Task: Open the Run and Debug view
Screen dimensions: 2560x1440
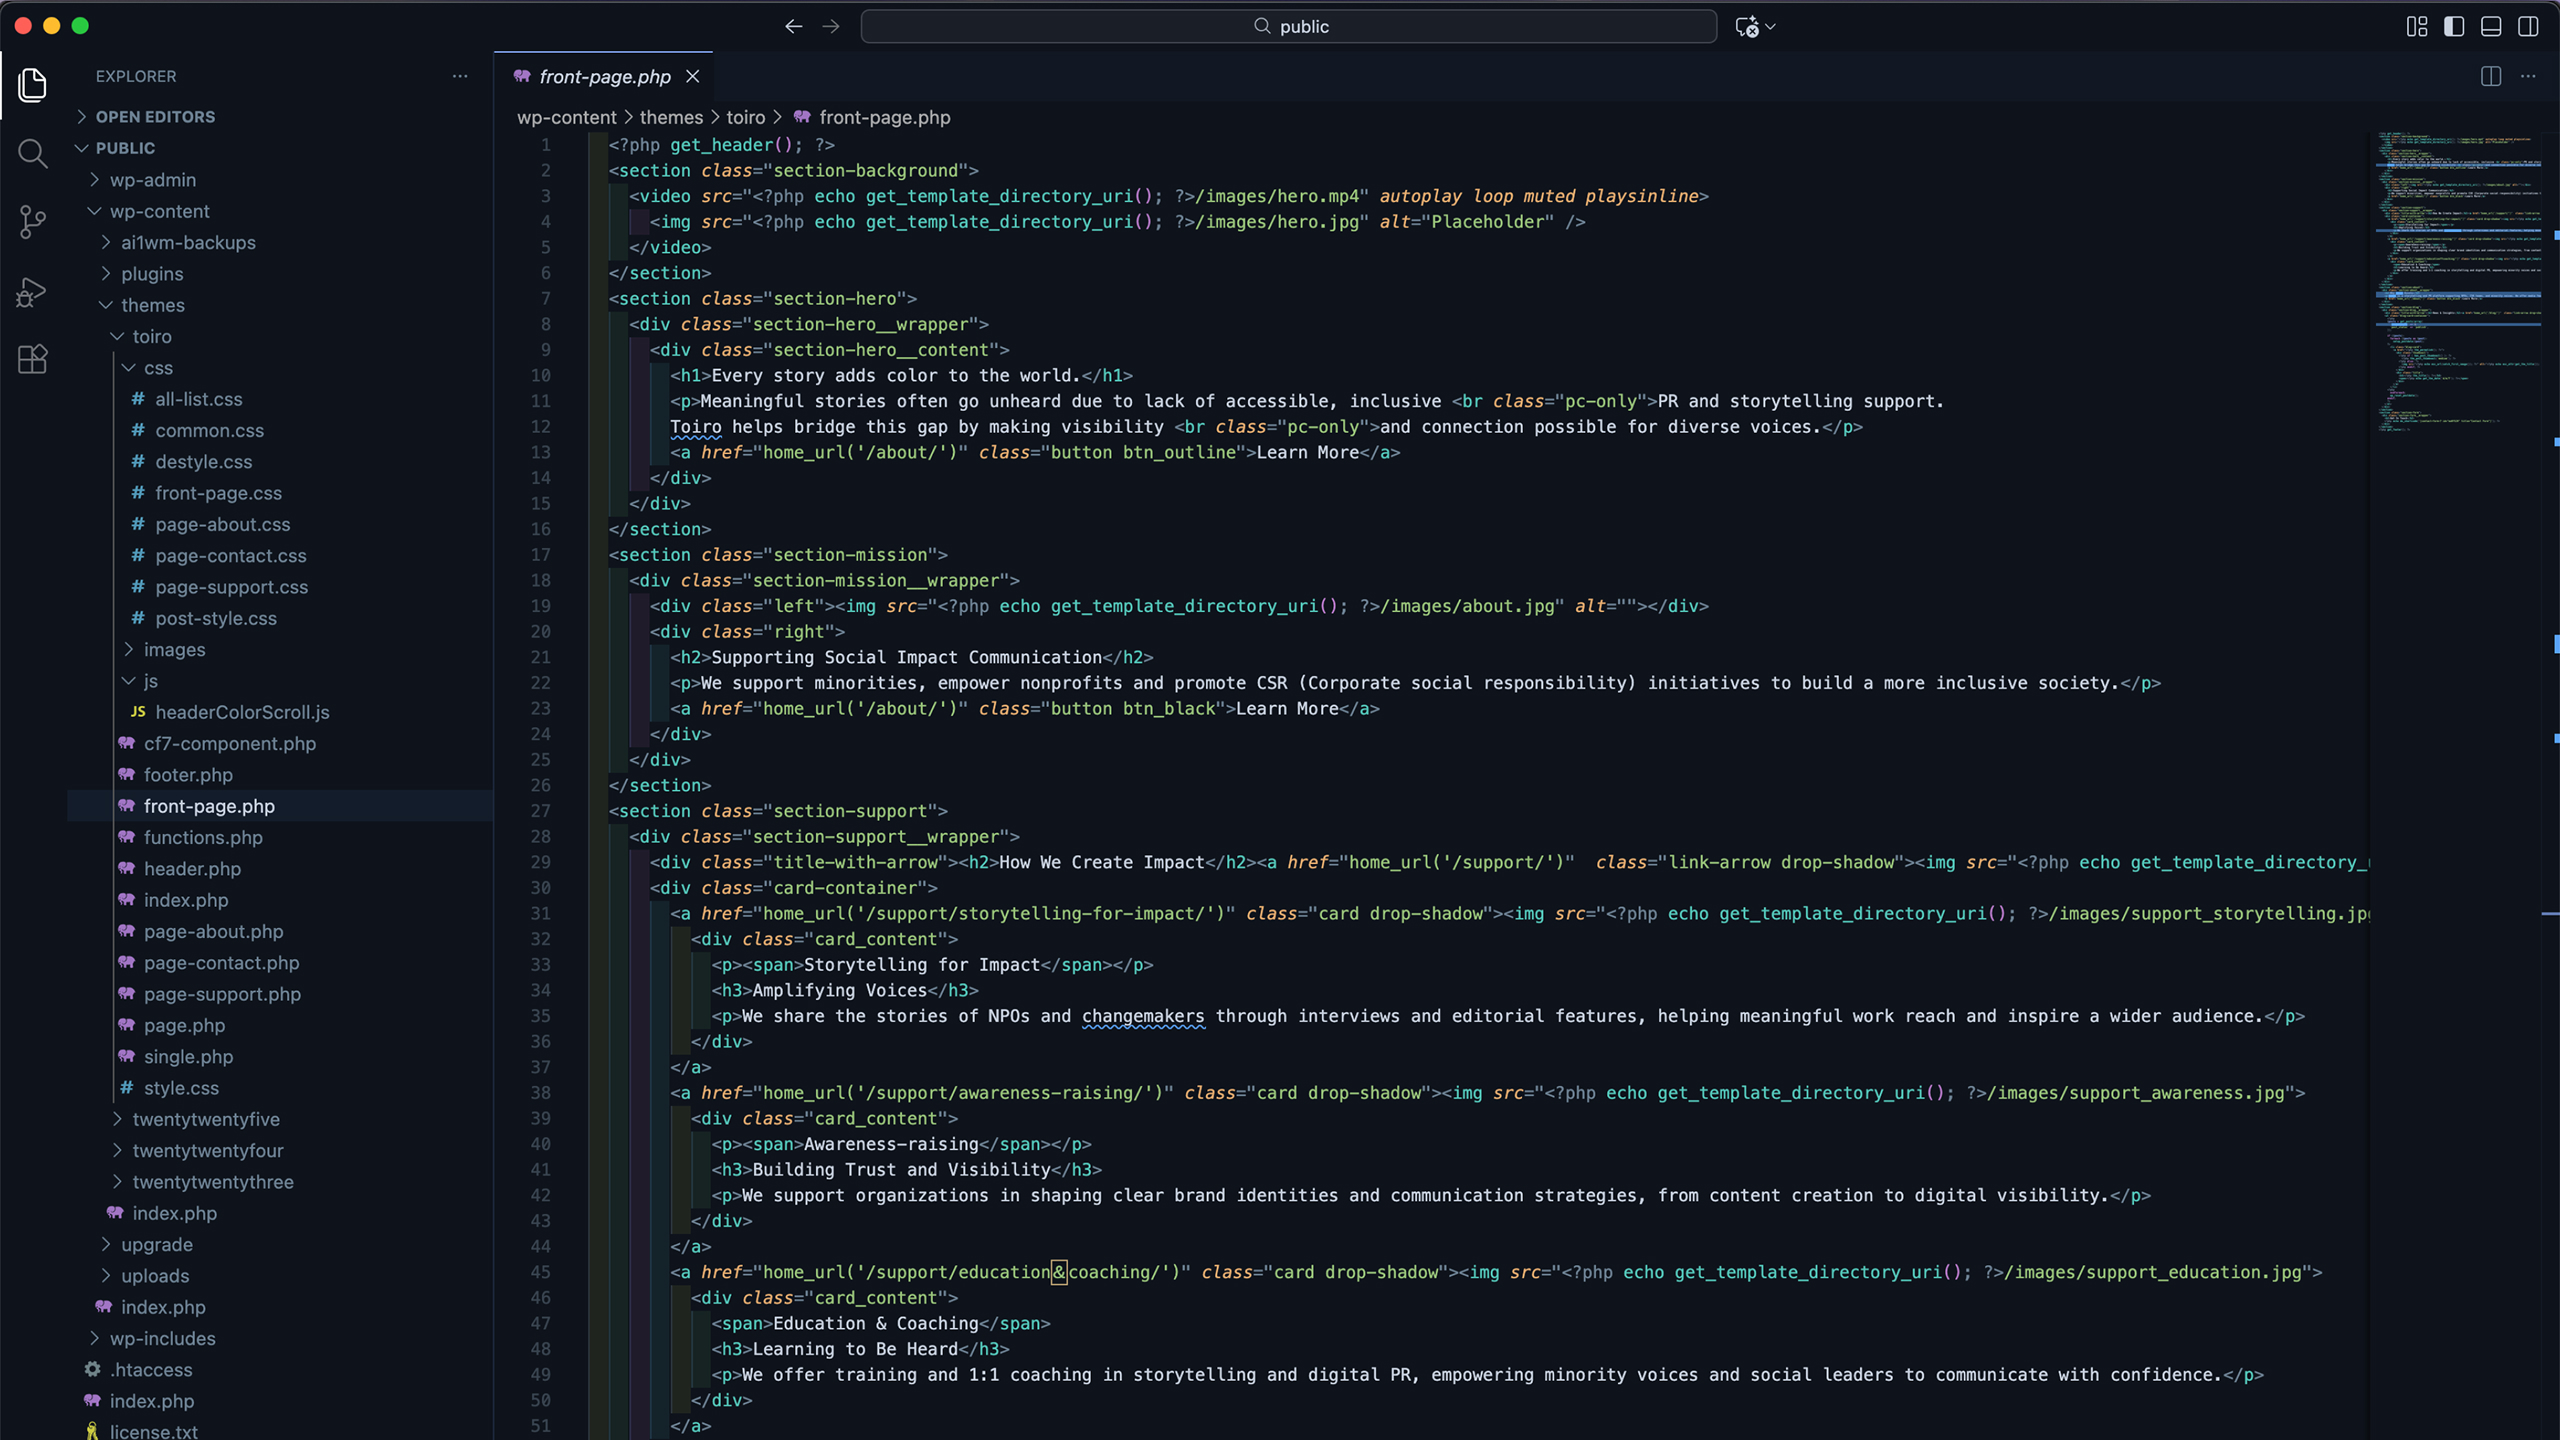Action: point(32,292)
